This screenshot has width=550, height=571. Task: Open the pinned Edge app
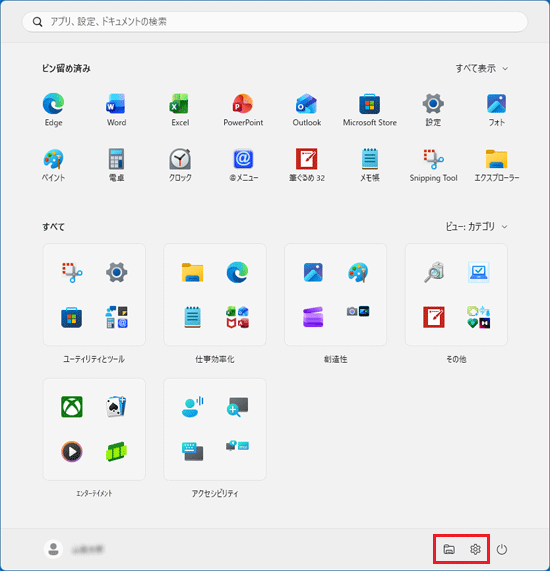54,110
